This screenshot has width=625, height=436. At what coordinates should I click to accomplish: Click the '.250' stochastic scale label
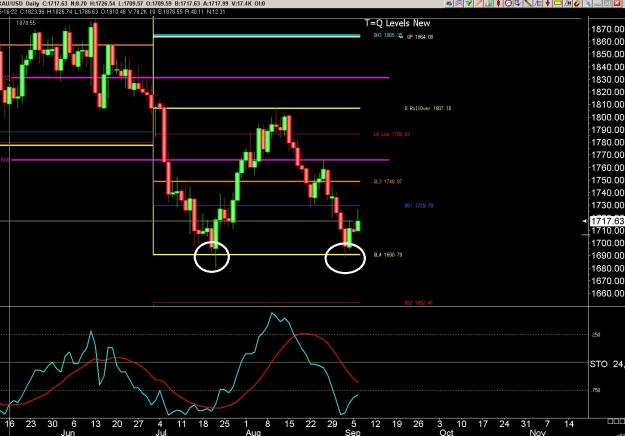tap(596, 335)
